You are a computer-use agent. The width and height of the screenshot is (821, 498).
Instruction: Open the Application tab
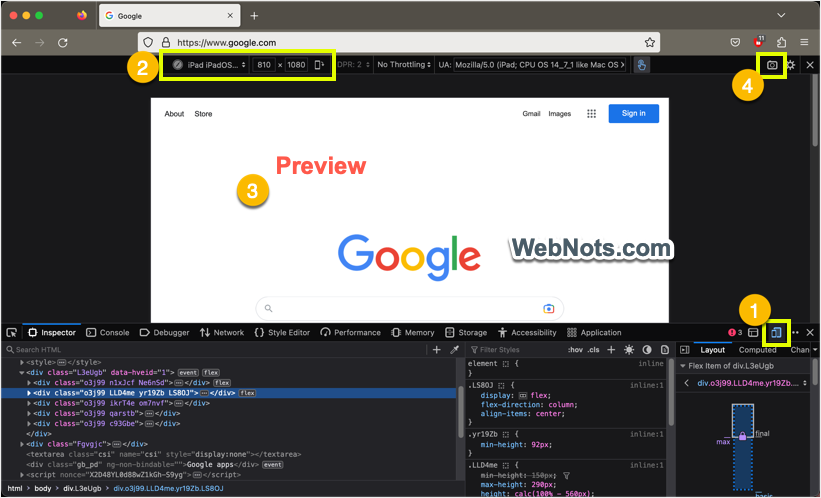point(594,333)
